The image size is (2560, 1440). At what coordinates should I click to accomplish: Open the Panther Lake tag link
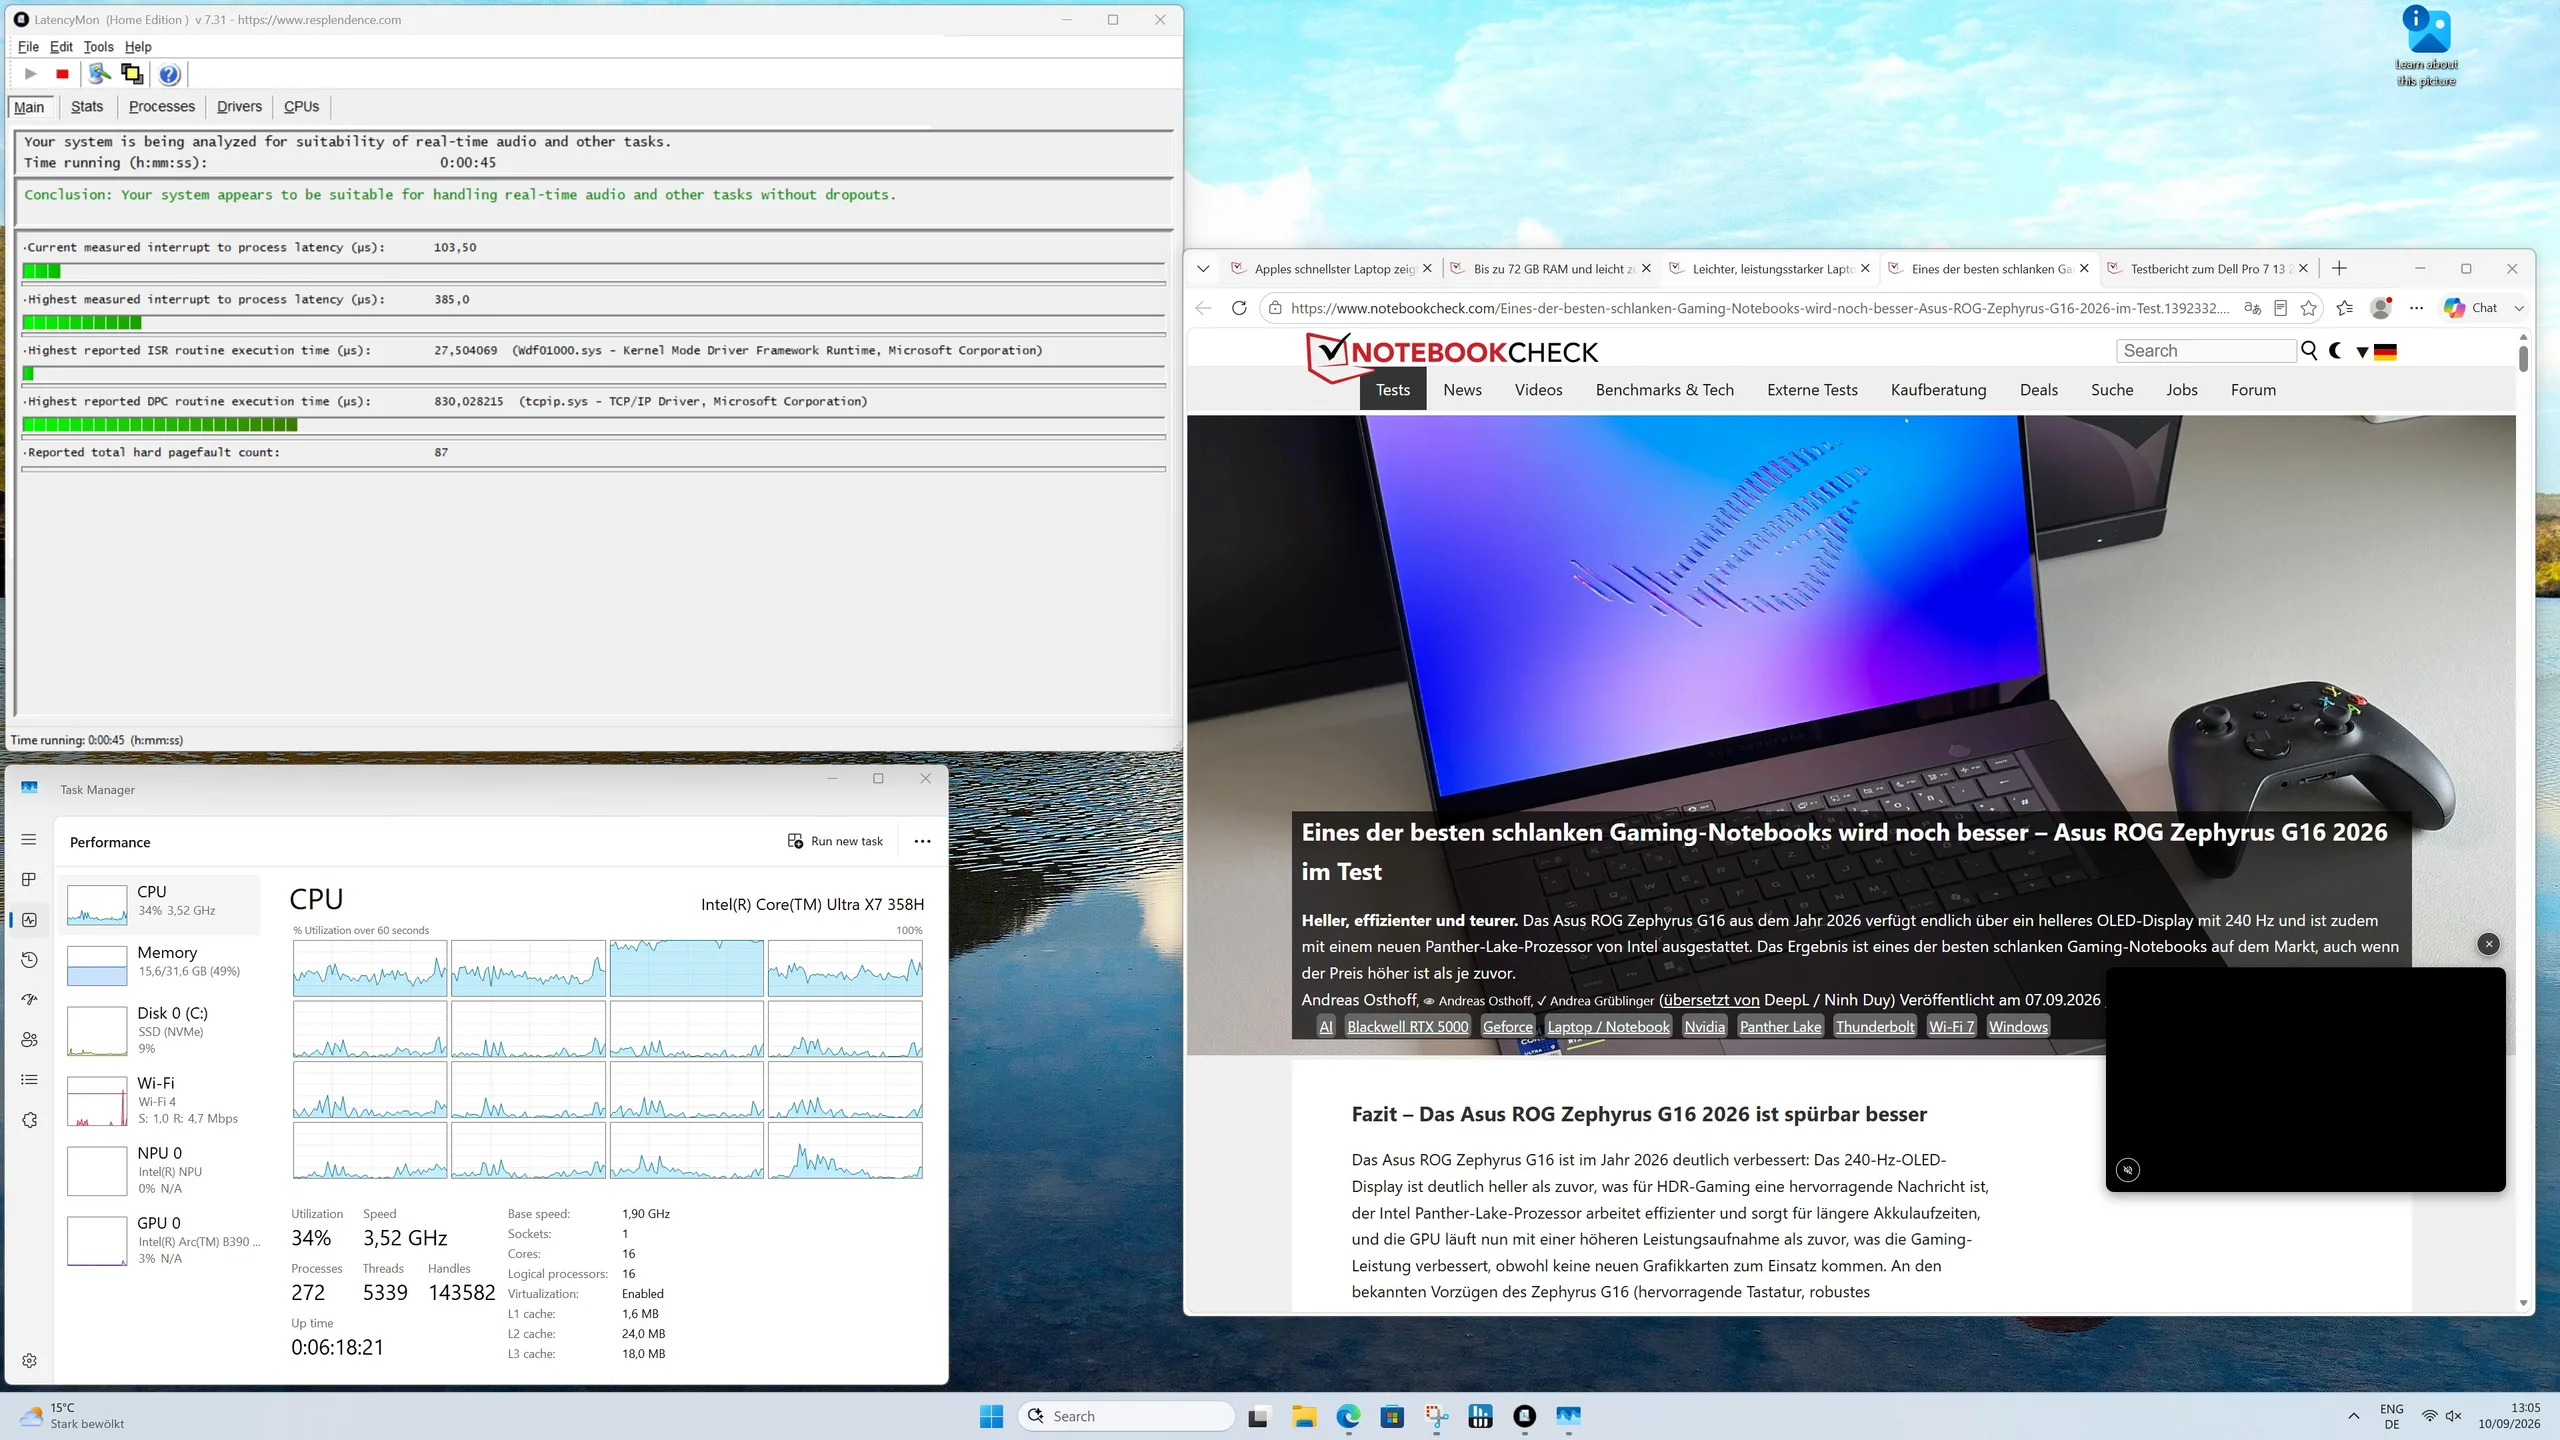(x=1780, y=1027)
